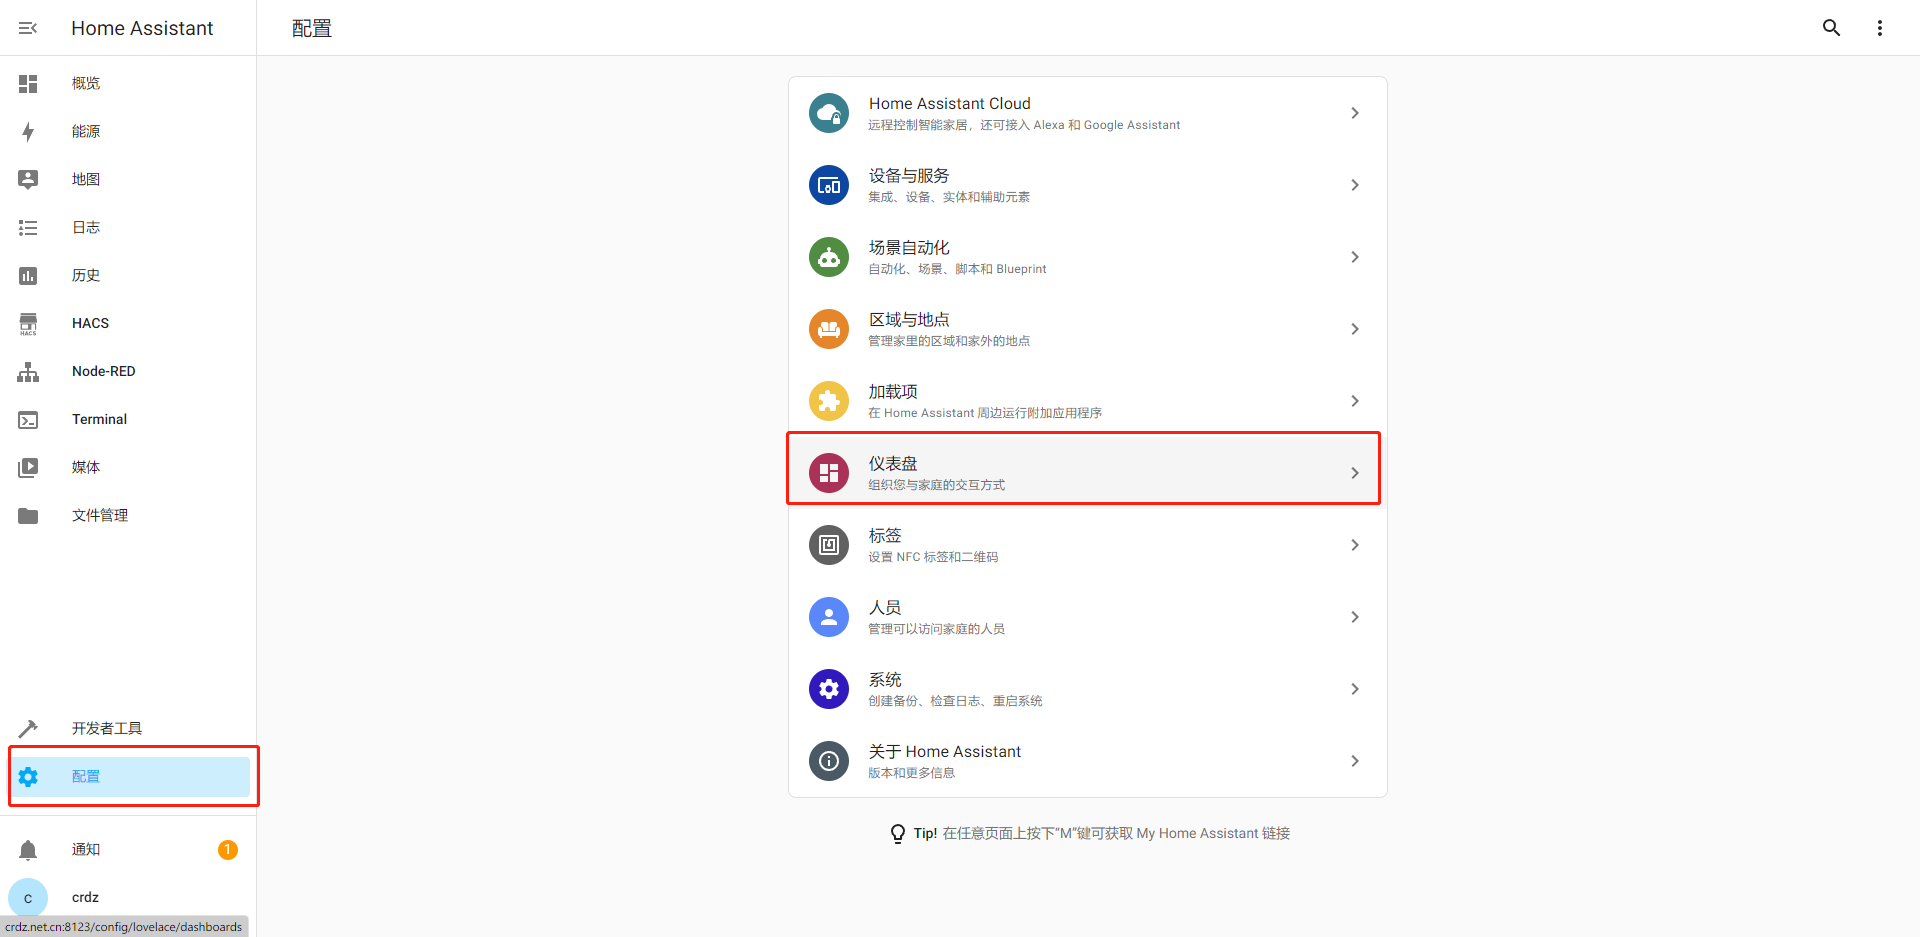The image size is (1920, 937).
Task: Open the crdz user profile
Action: click(85, 897)
